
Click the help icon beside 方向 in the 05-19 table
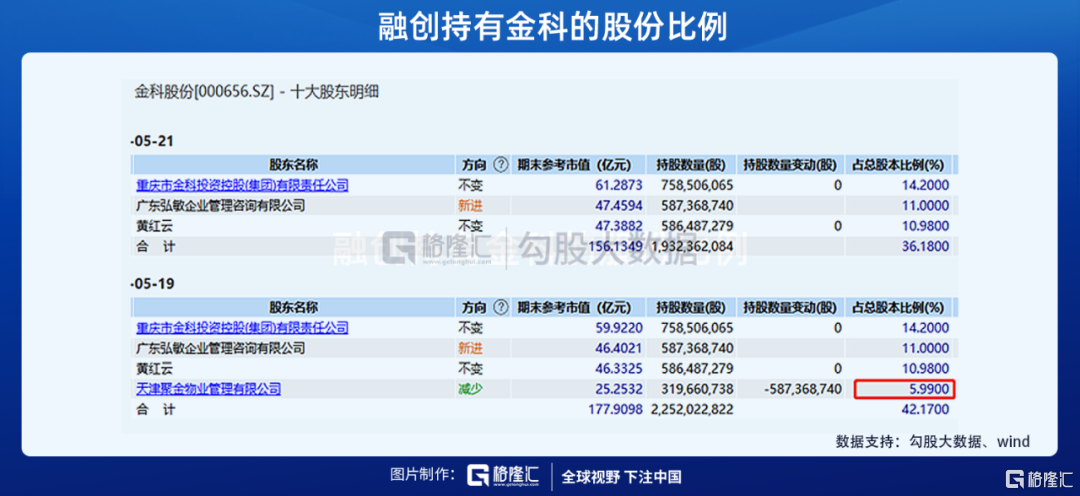[x=501, y=308]
